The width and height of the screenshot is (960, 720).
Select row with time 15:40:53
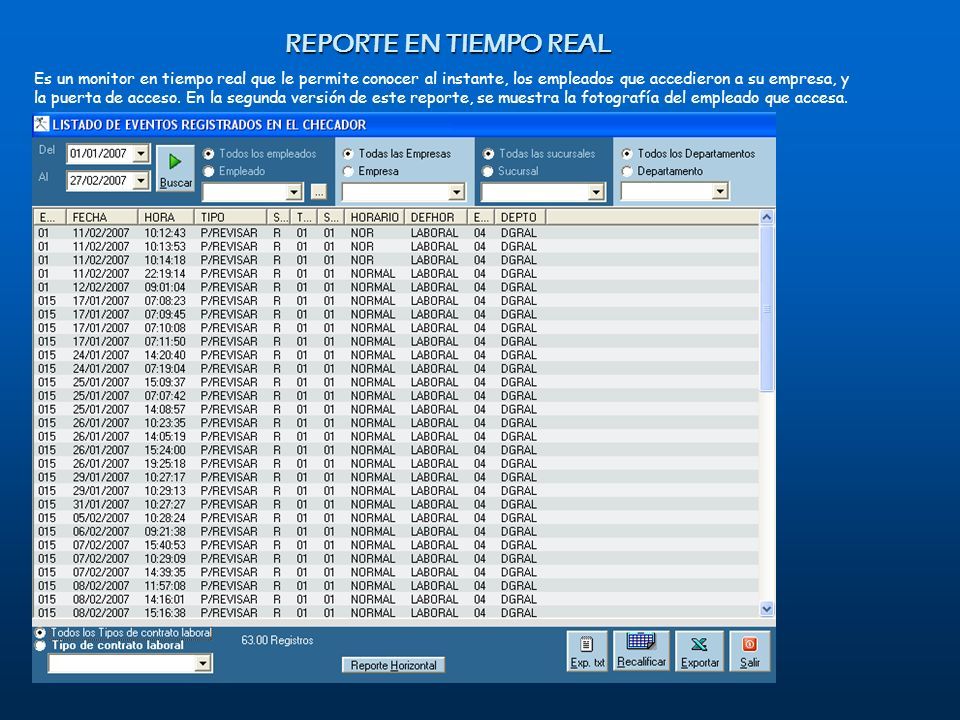(x=396, y=545)
